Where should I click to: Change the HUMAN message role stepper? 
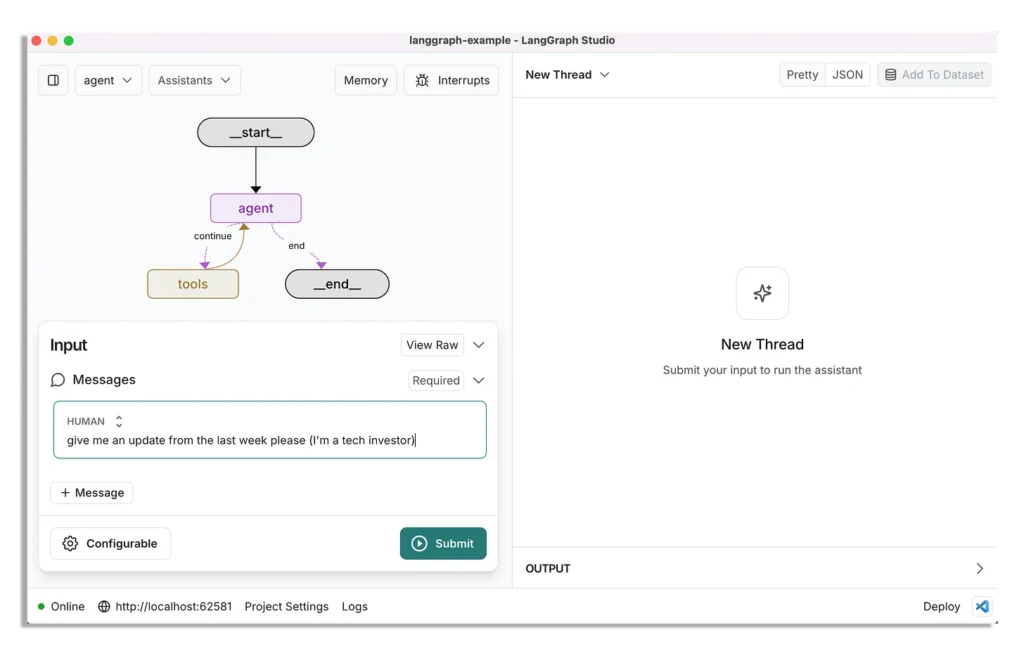[119, 421]
